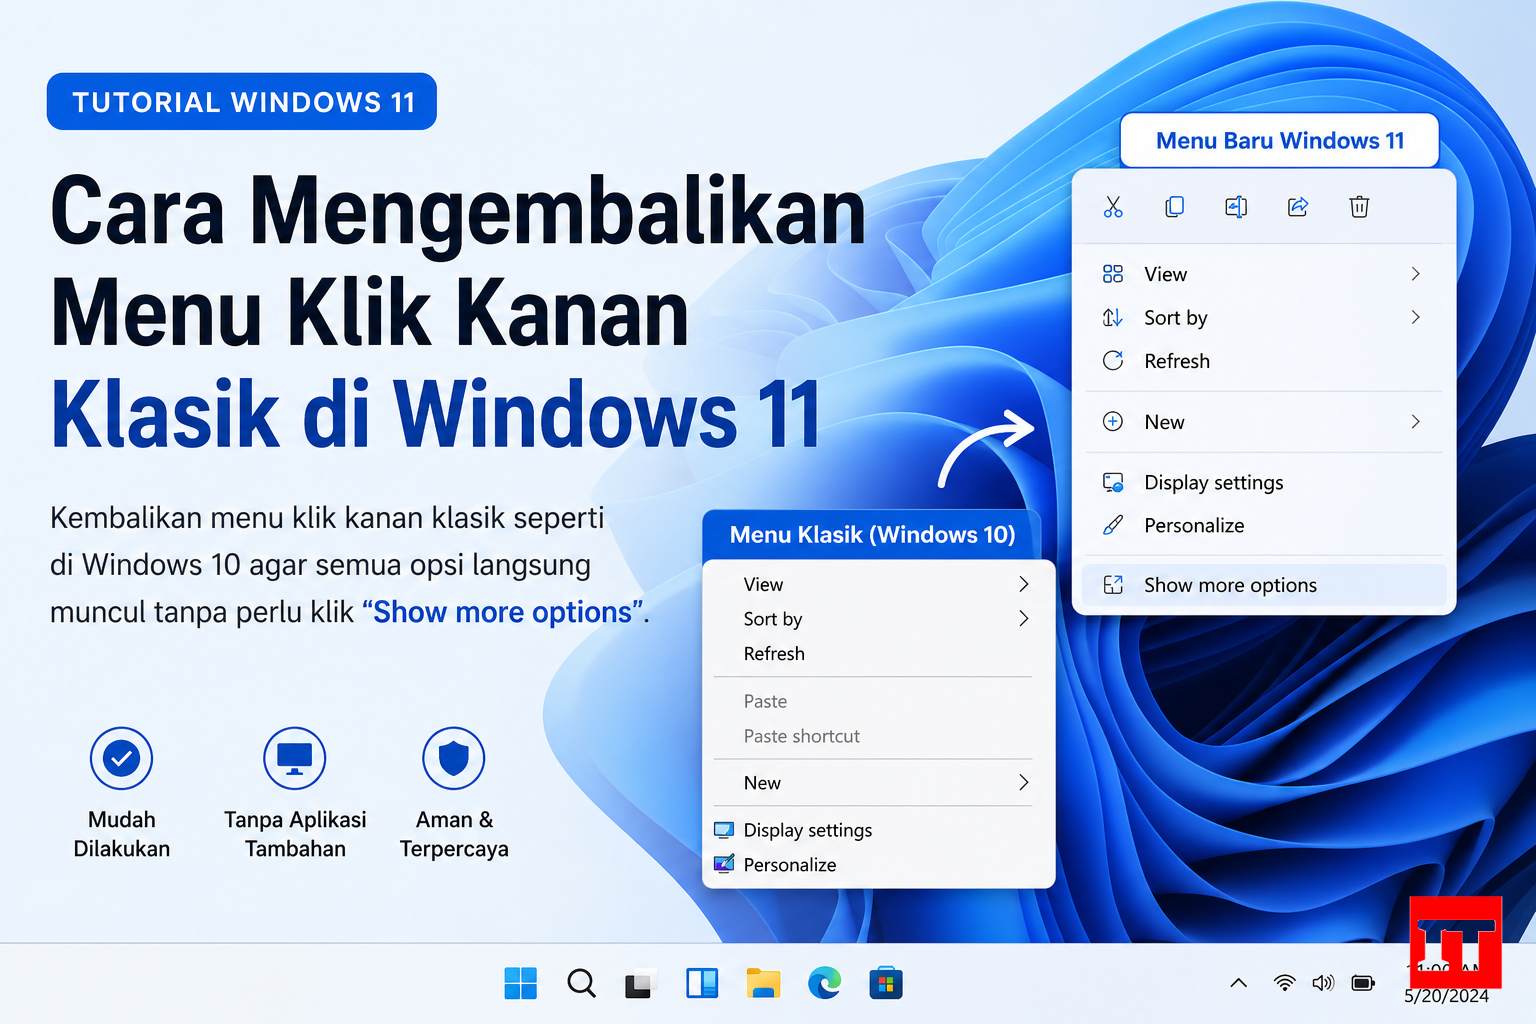Click the Cut scissors icon in new menu
This screenshot has height=1024, width=1536.
pos(1113,207)
